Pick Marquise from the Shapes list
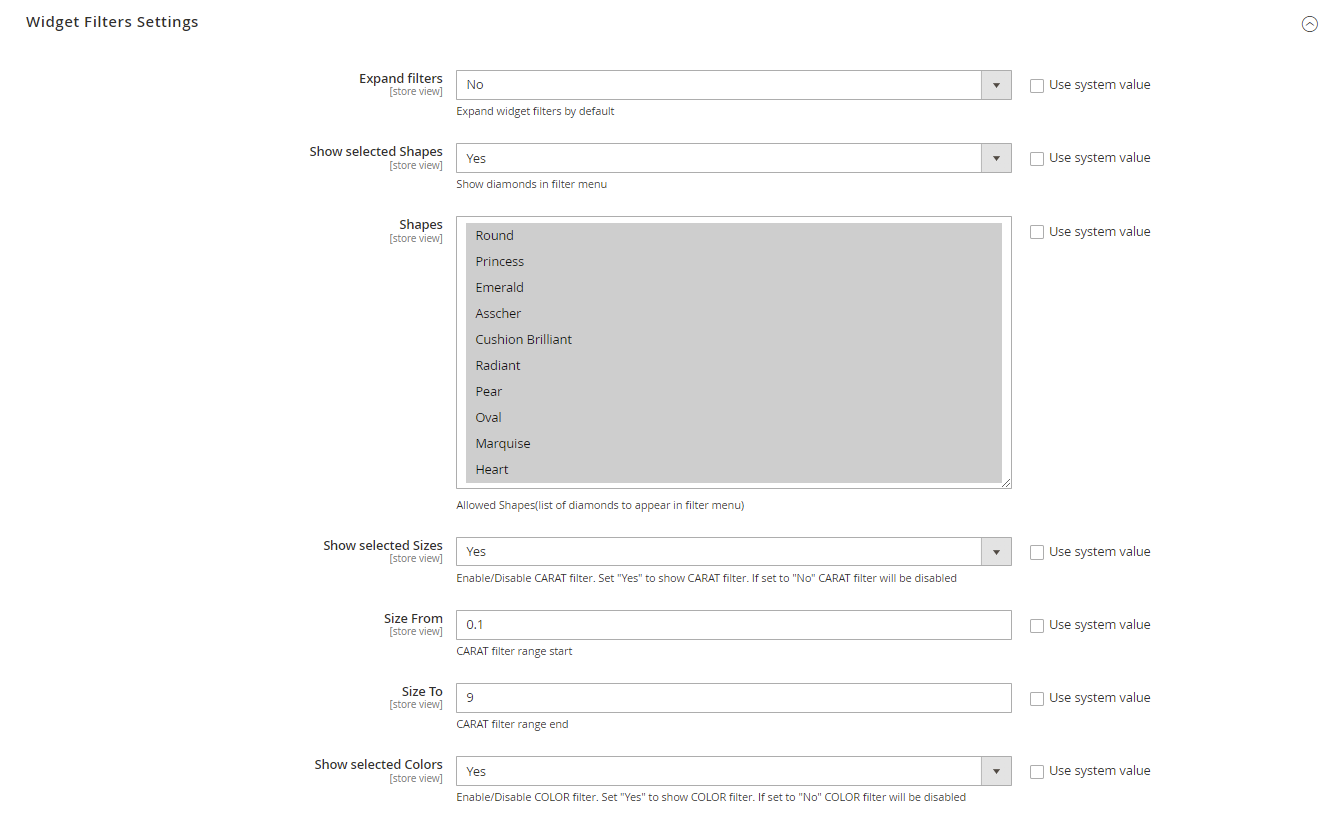Viewport: 1334px width, 815px height. point(503,444)
